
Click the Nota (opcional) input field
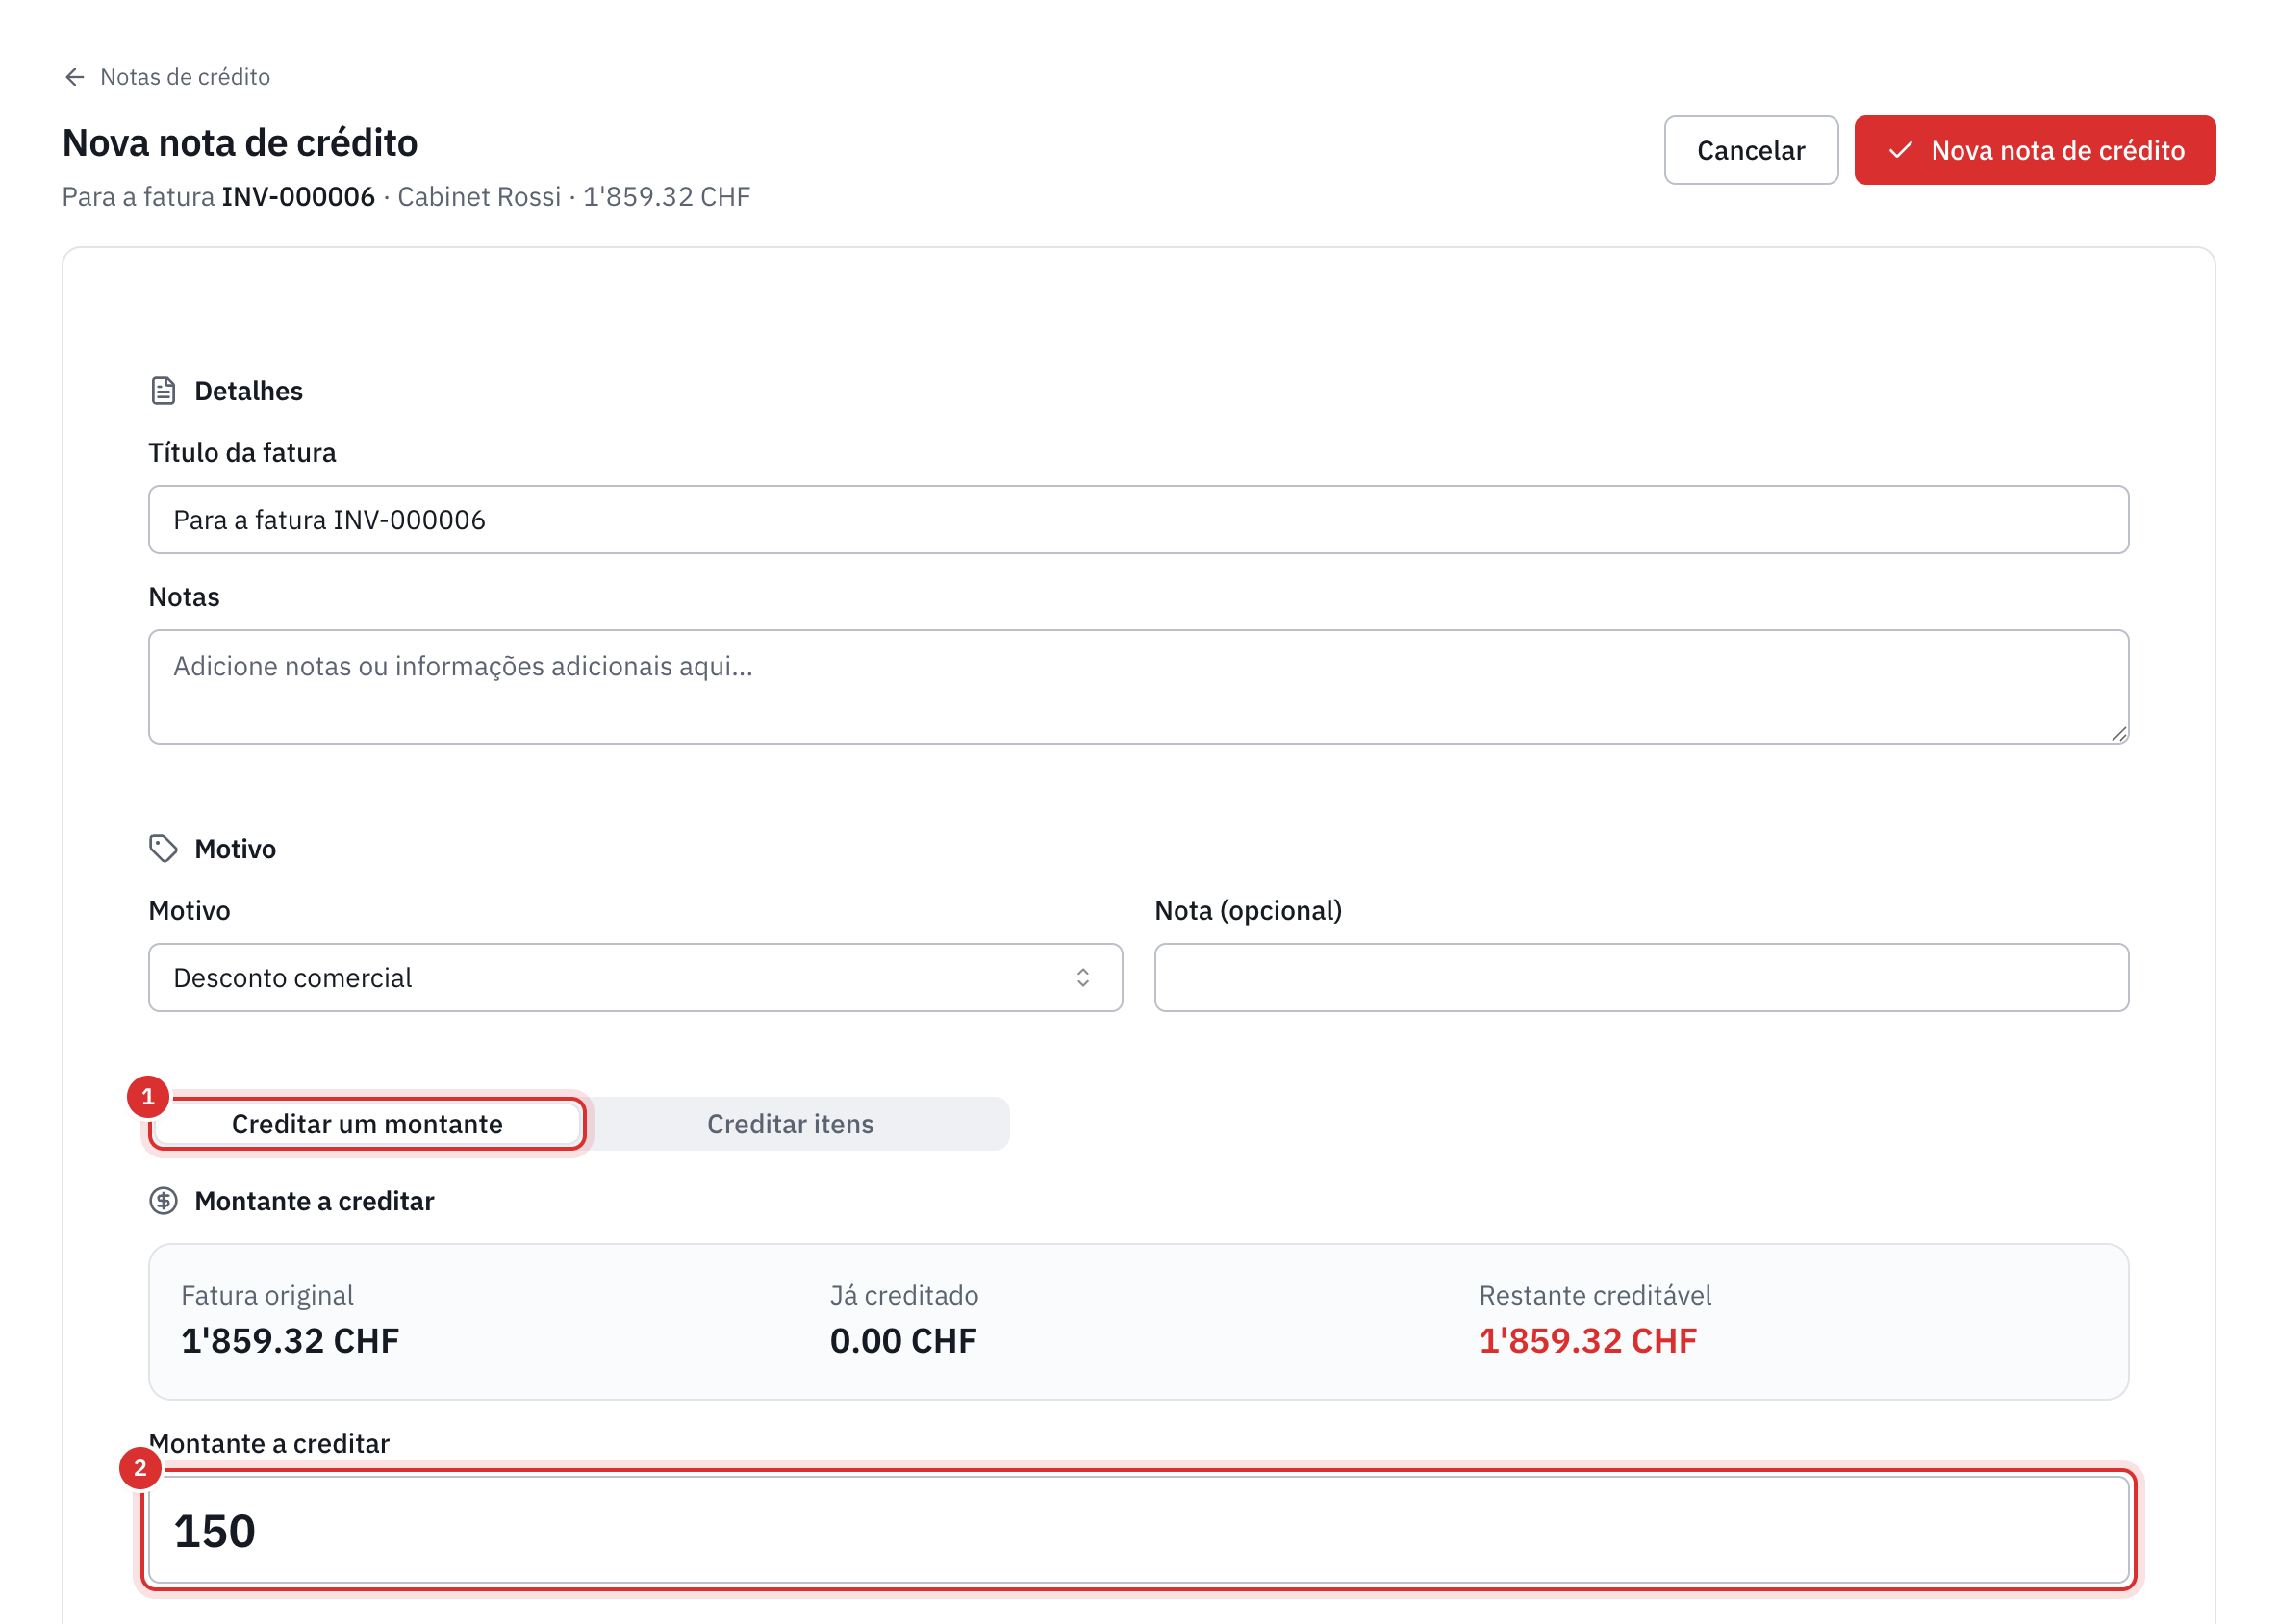(1641, 978)
